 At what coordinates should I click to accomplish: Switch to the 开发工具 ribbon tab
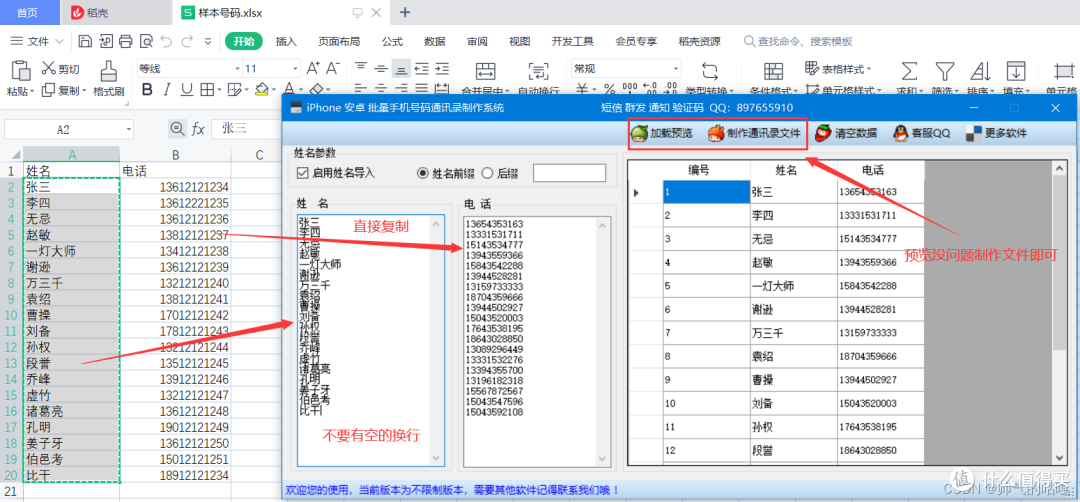pyautogui.click(x=572, y=41)
